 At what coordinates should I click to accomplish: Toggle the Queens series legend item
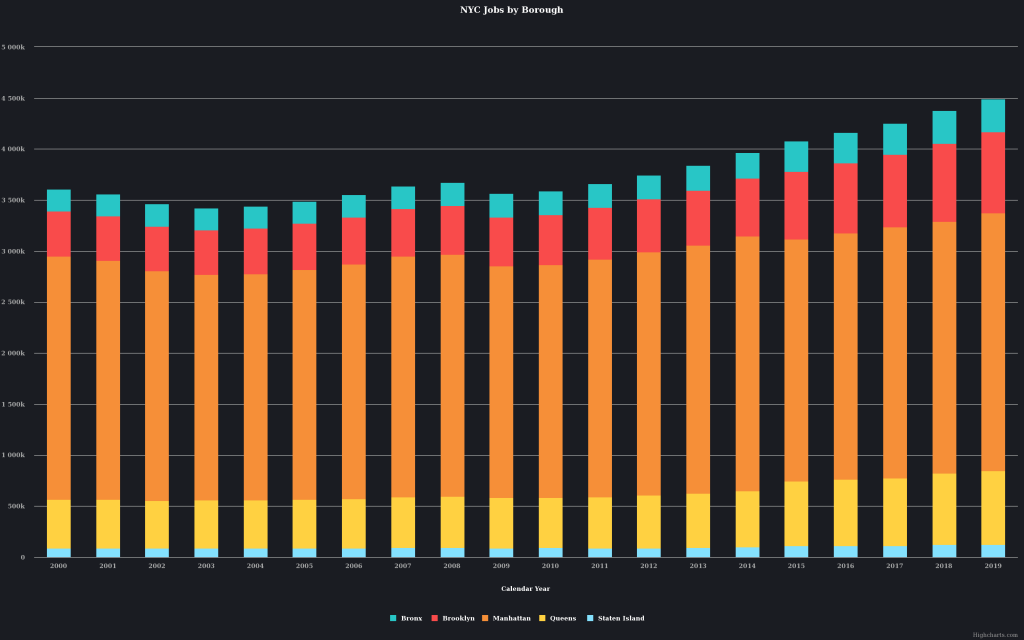(558, 618)
